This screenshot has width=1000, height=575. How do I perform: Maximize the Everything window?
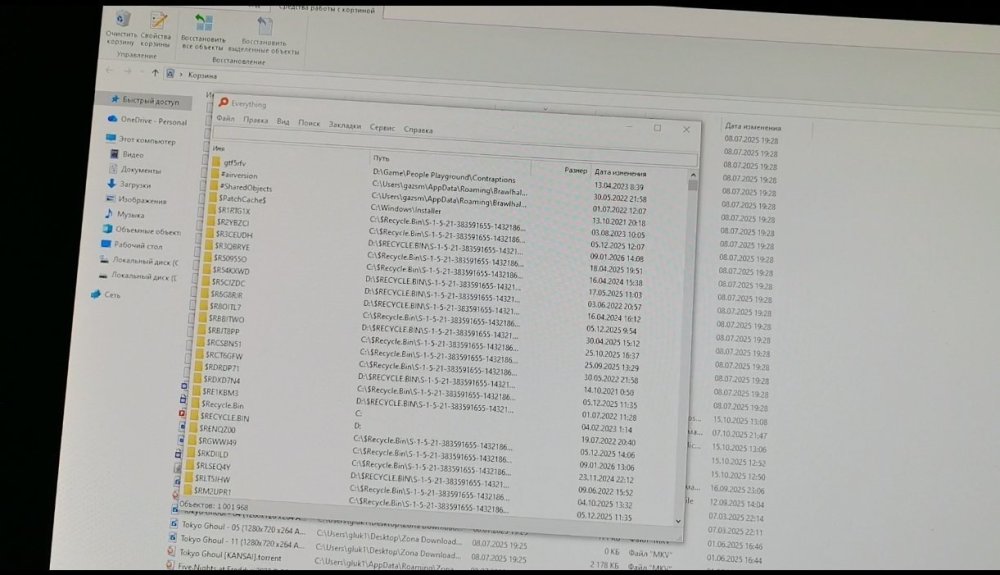pyautogui.click(x=658, y=128)
